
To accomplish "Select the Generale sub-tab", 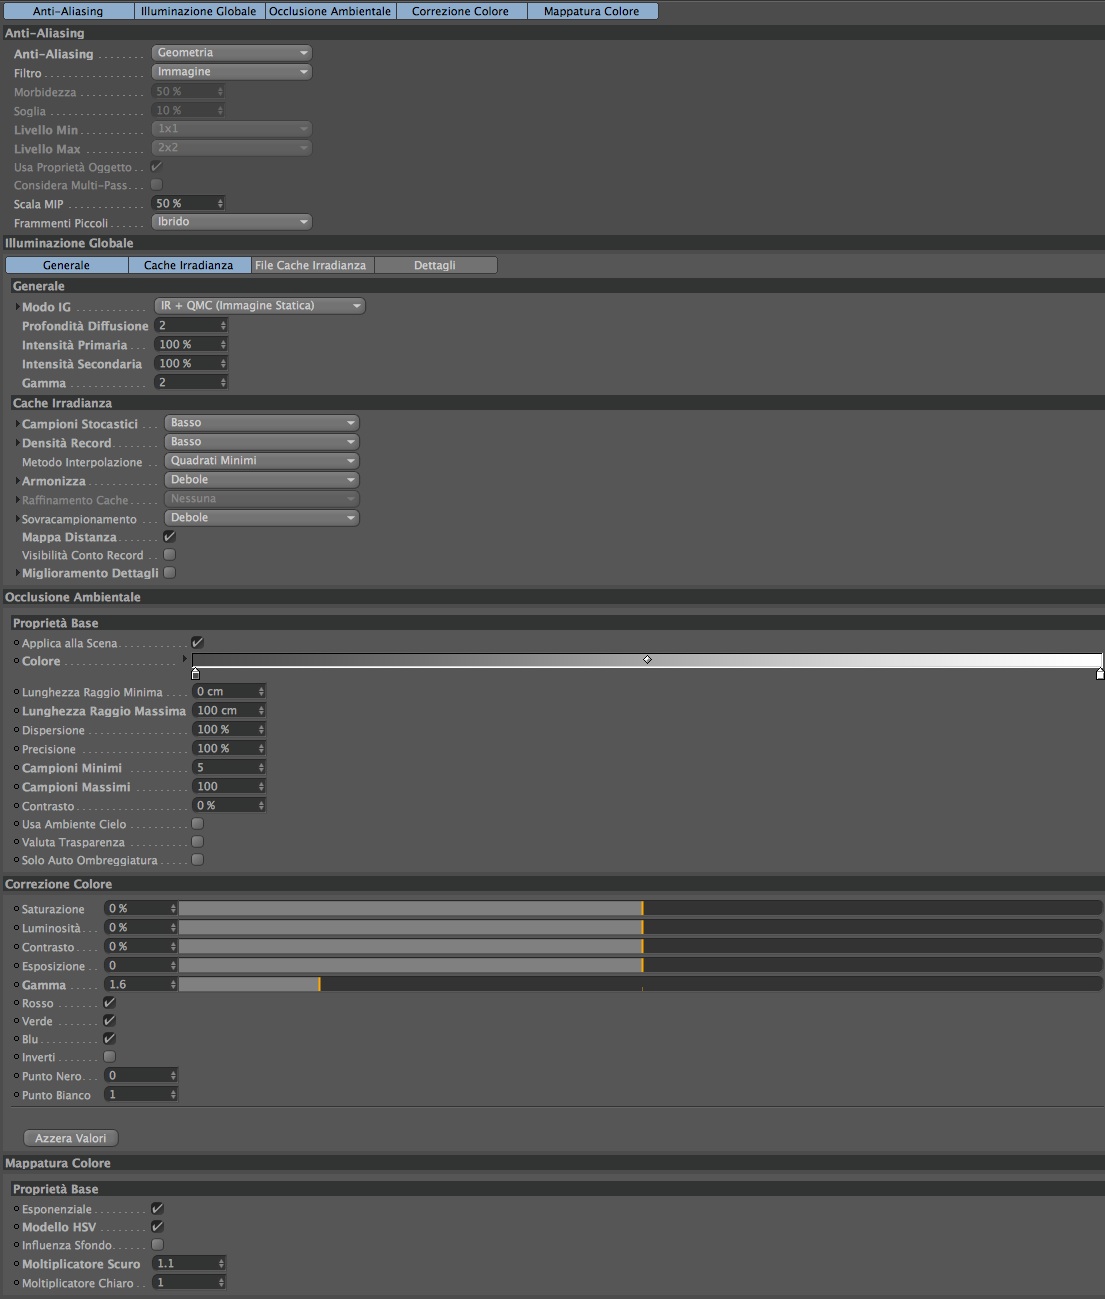I will (67, 265).
